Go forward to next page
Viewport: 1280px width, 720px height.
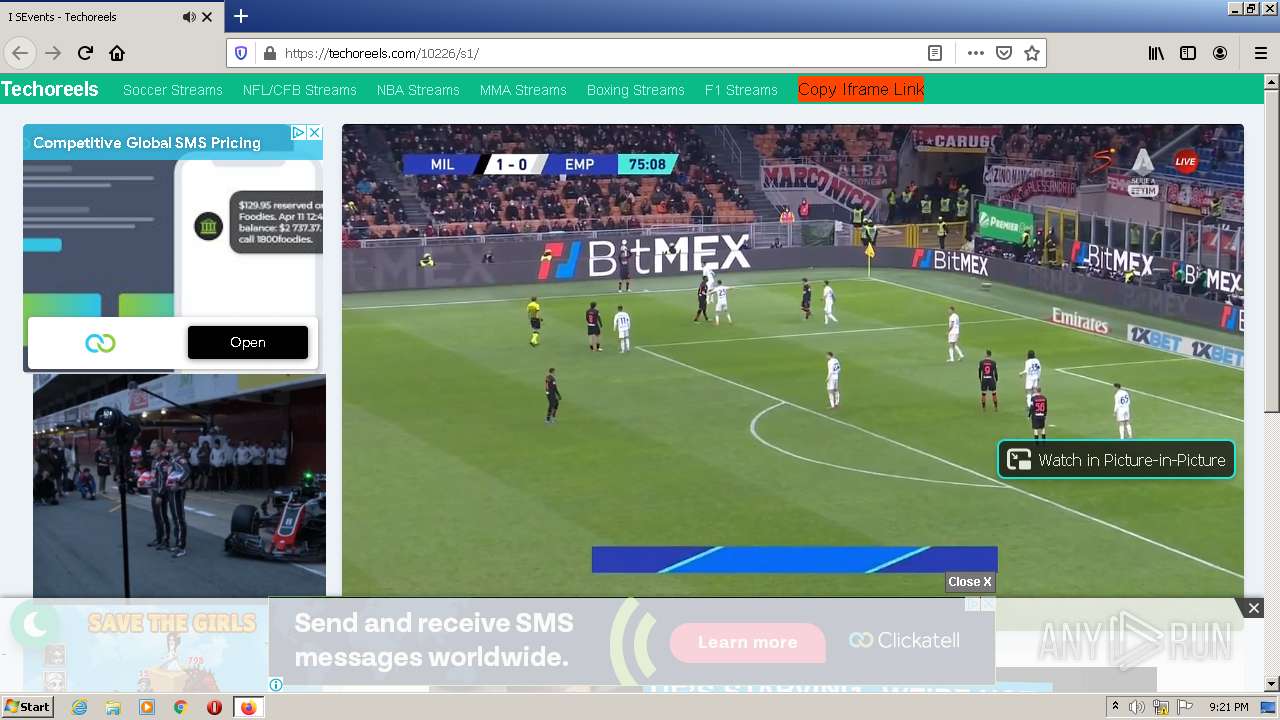tap(53, 53)
